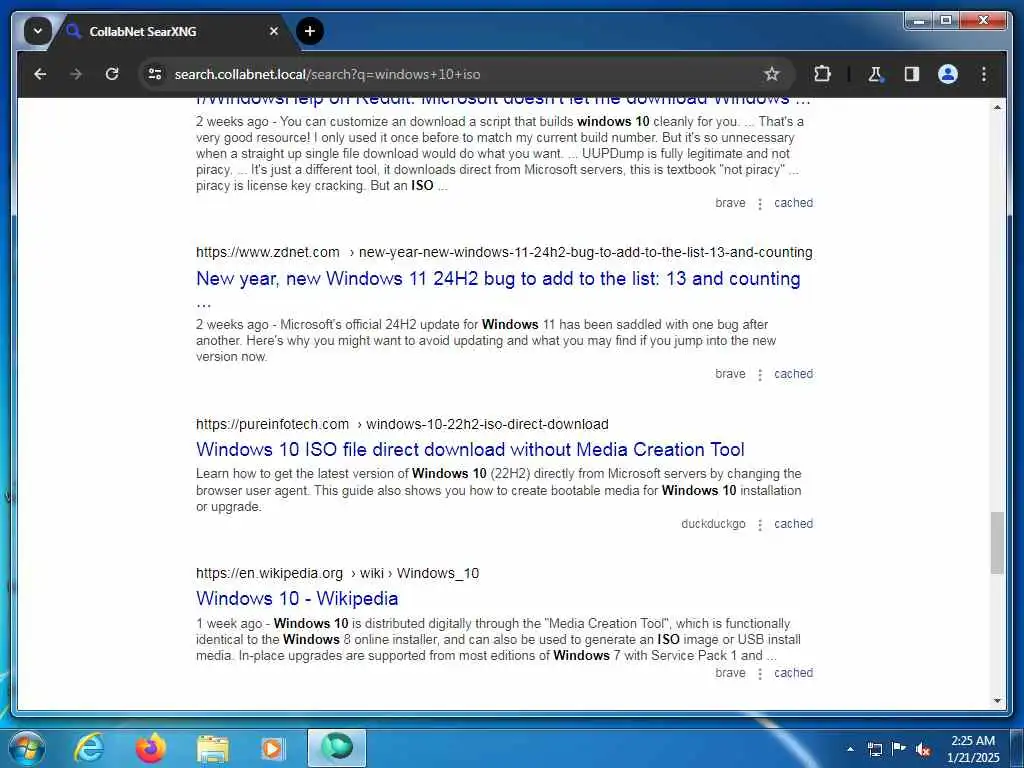The image size is (1024, 768).
Task: Open site information icon in address bar
Action: (x=155, y=74)
